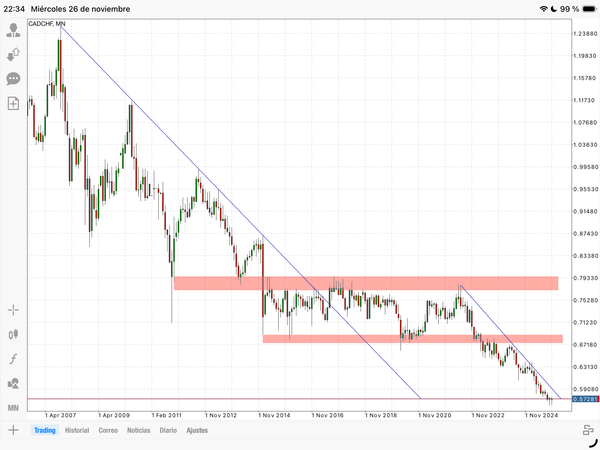Open the chart type candlestick icon
The height and width of the screenshot is (450, 600).
point(13,334)
